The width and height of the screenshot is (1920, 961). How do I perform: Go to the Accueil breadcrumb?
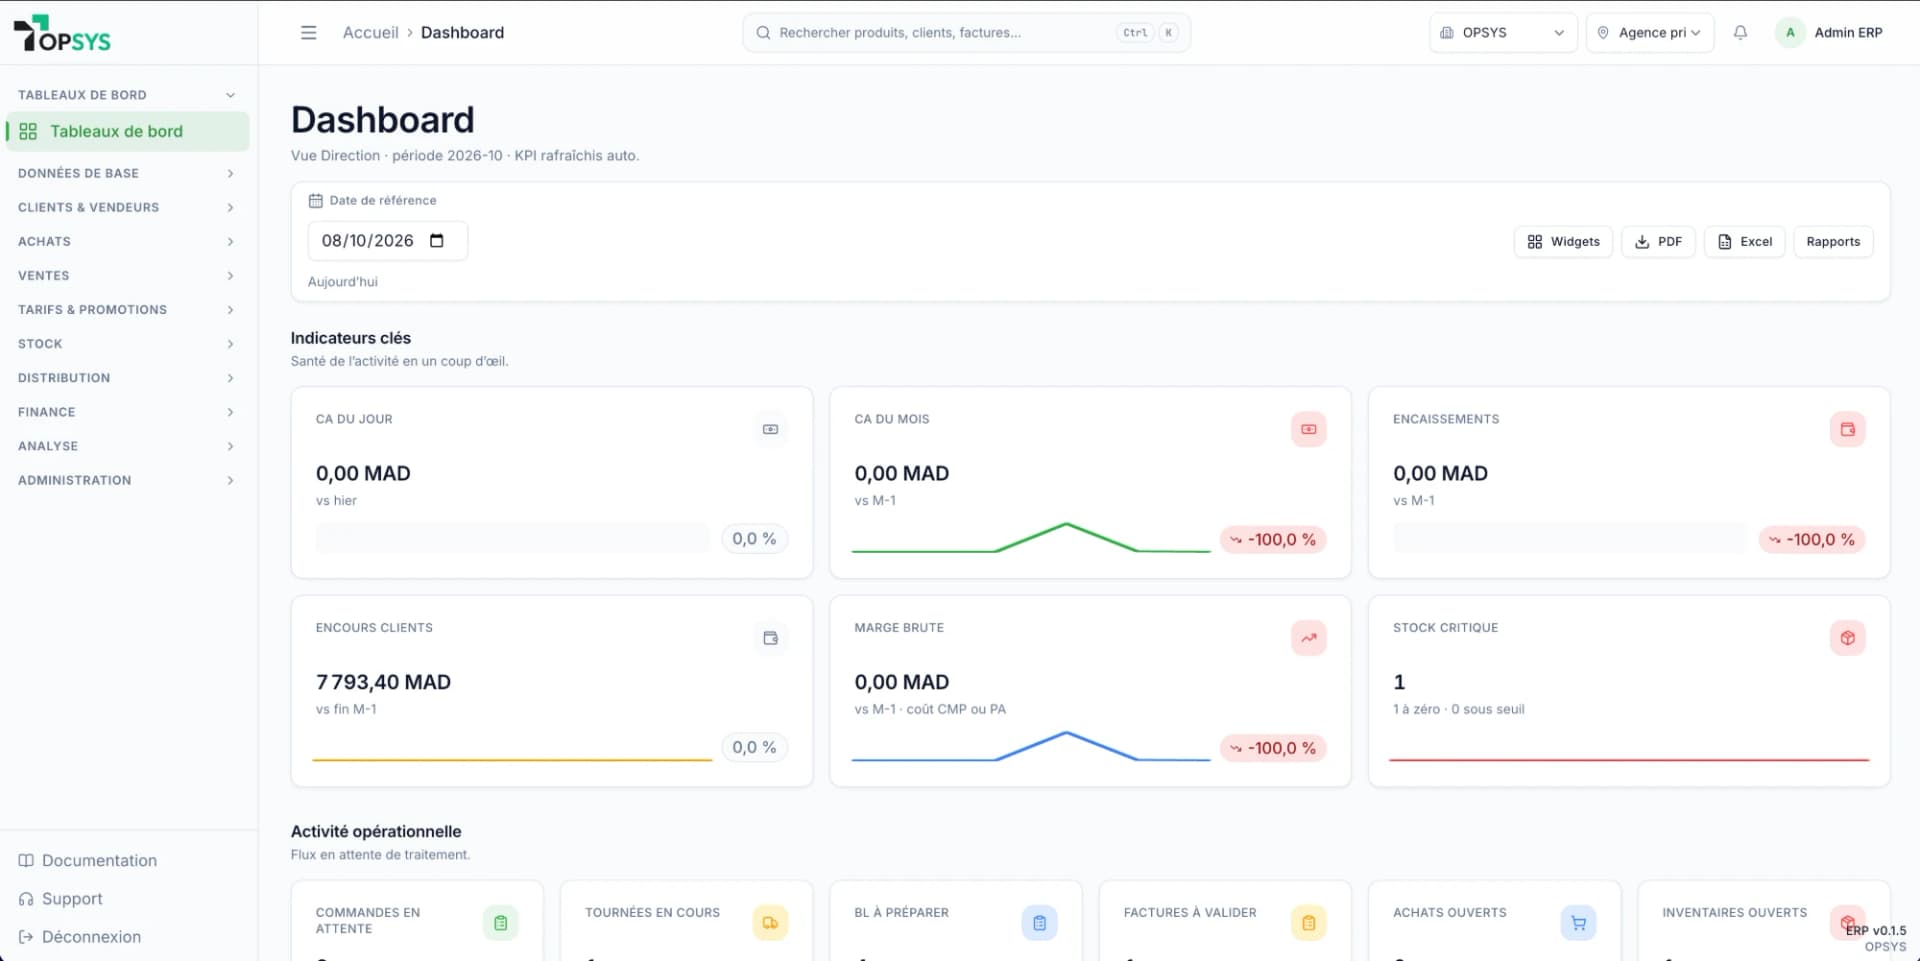[x=370, y=33]
